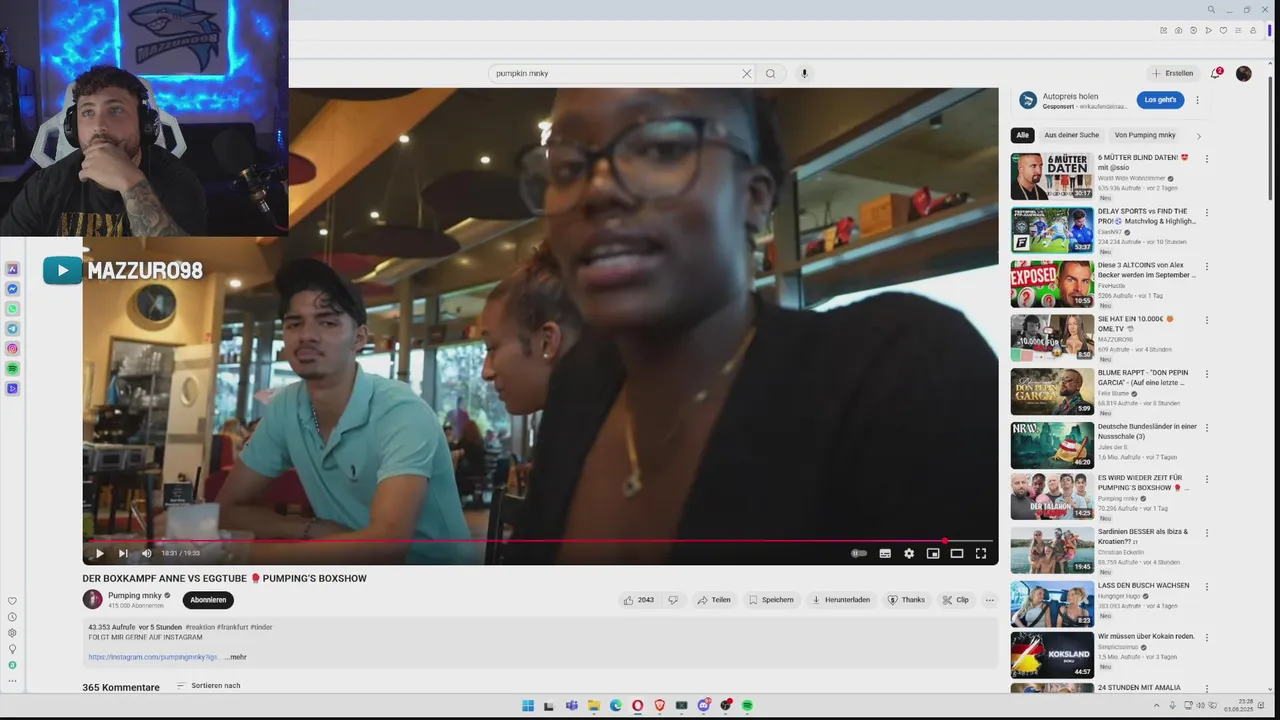This screenshot has width=1280, height=720.
Task: Open options for 6 Mütter Blind Daten
Action: tap(1207, 159)
